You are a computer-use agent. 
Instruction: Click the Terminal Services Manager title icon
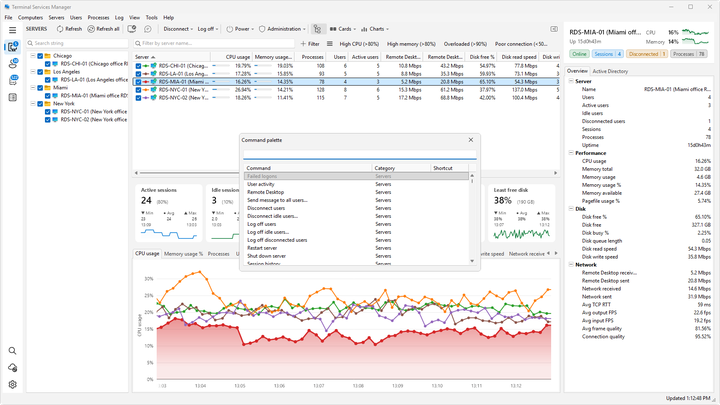pos(7,7)
